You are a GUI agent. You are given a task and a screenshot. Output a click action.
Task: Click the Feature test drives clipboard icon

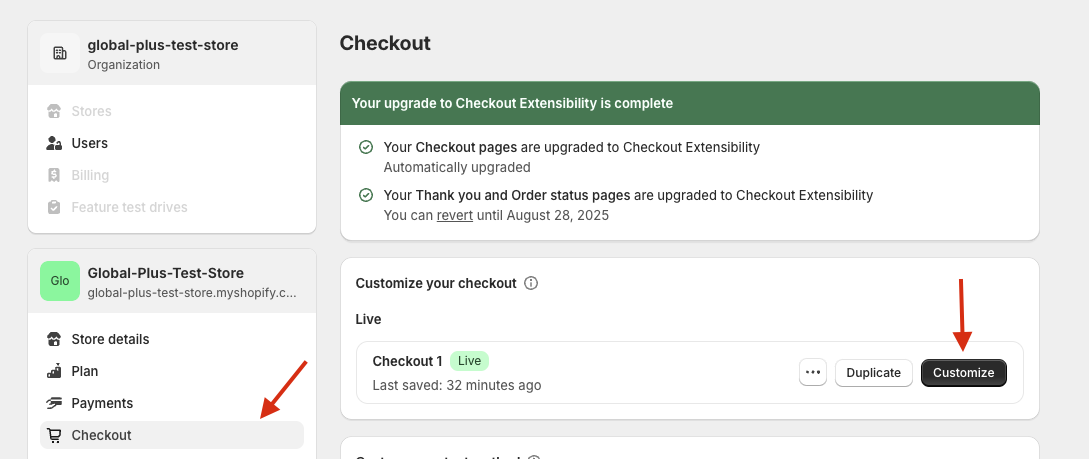click(53, 207)
